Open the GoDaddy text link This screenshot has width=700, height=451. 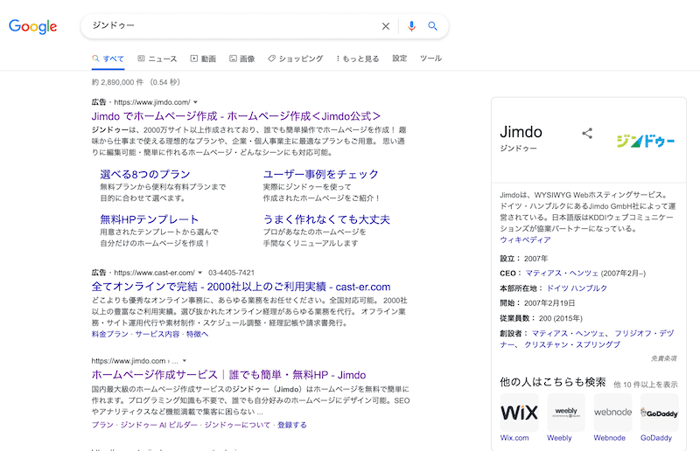click(656, 438)
